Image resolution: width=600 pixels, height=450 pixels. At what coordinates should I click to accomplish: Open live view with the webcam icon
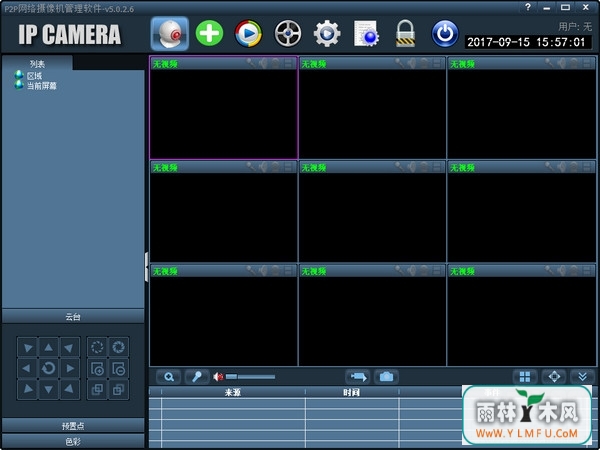(x=170, y=34)
